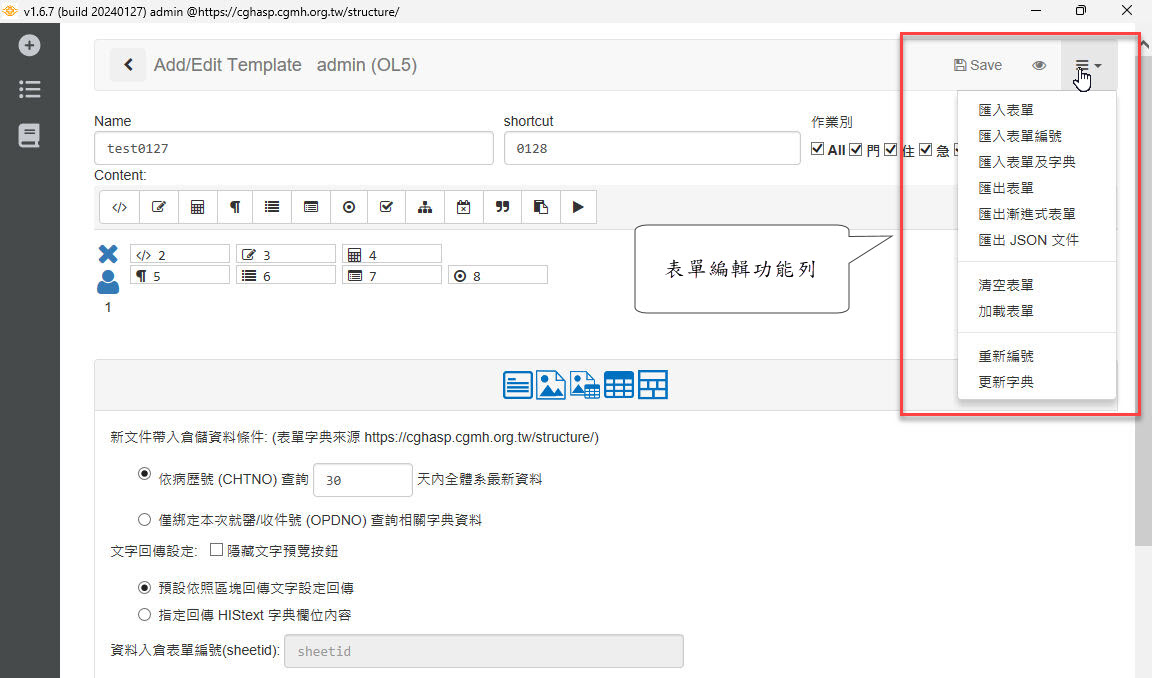Click the calculator icon in content toolbar
This screenshot has height=678, width=1152.
197,207
